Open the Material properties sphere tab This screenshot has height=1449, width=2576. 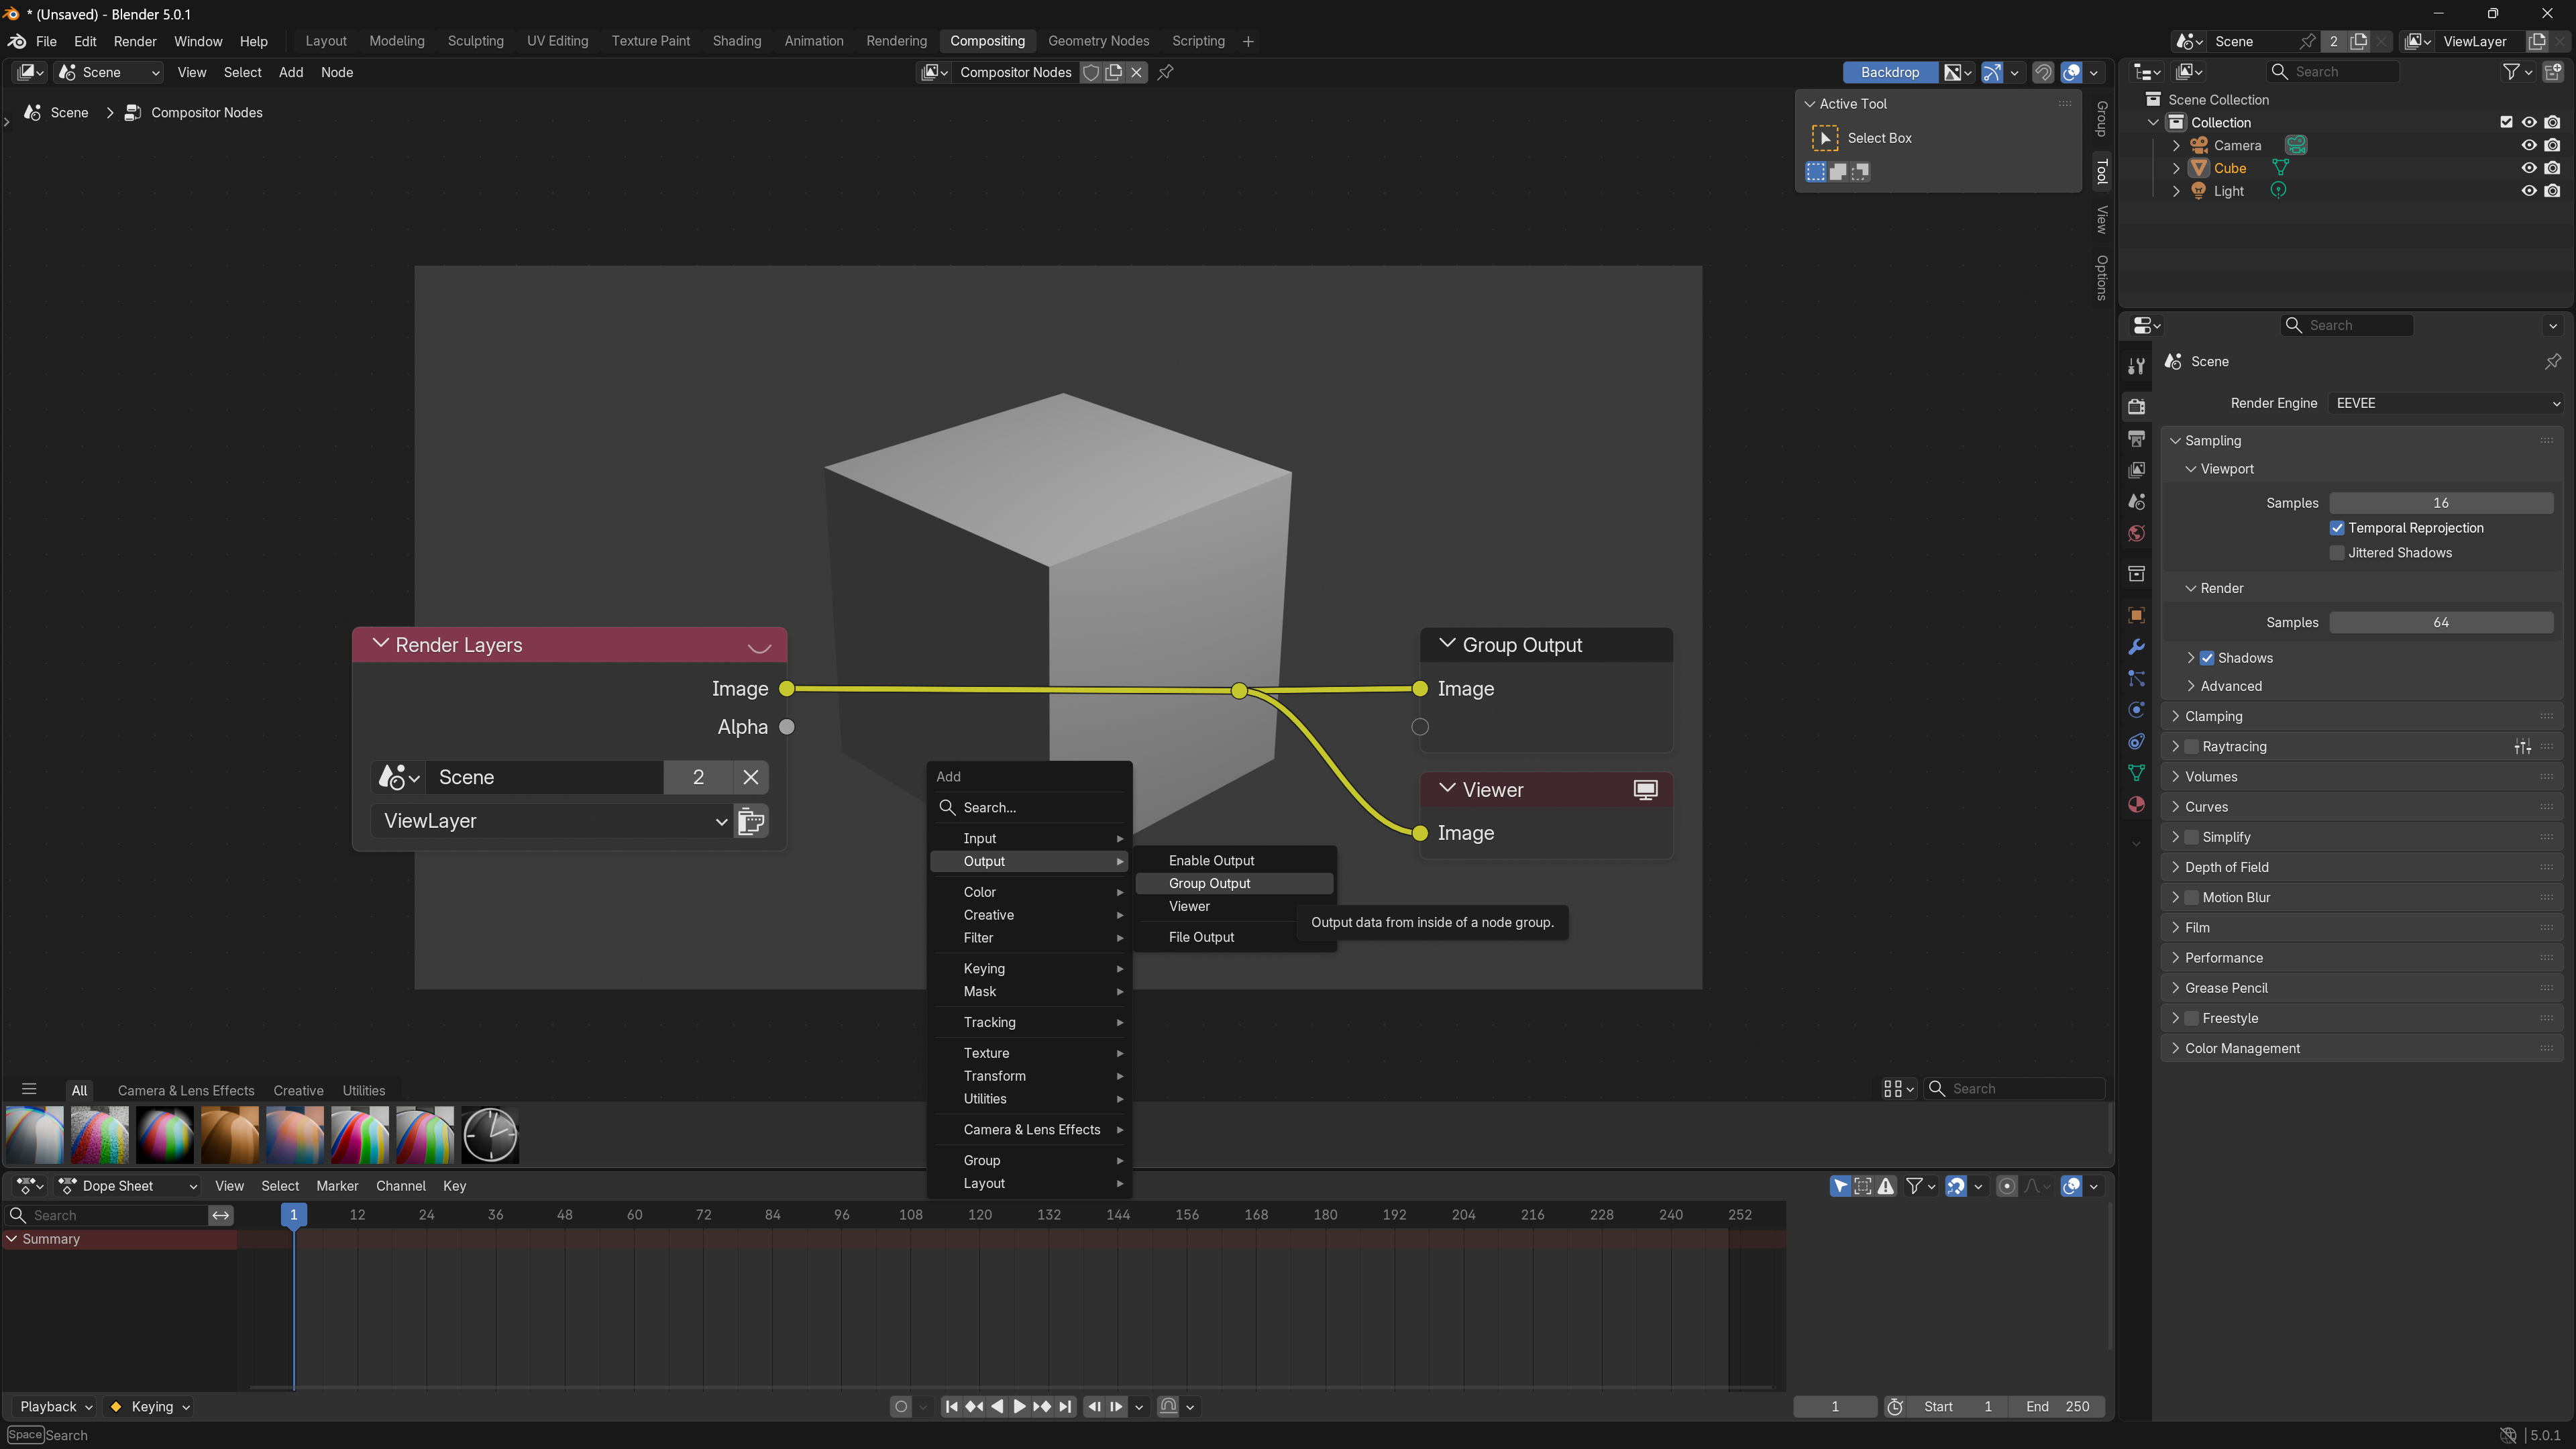tap(2137, 805)
